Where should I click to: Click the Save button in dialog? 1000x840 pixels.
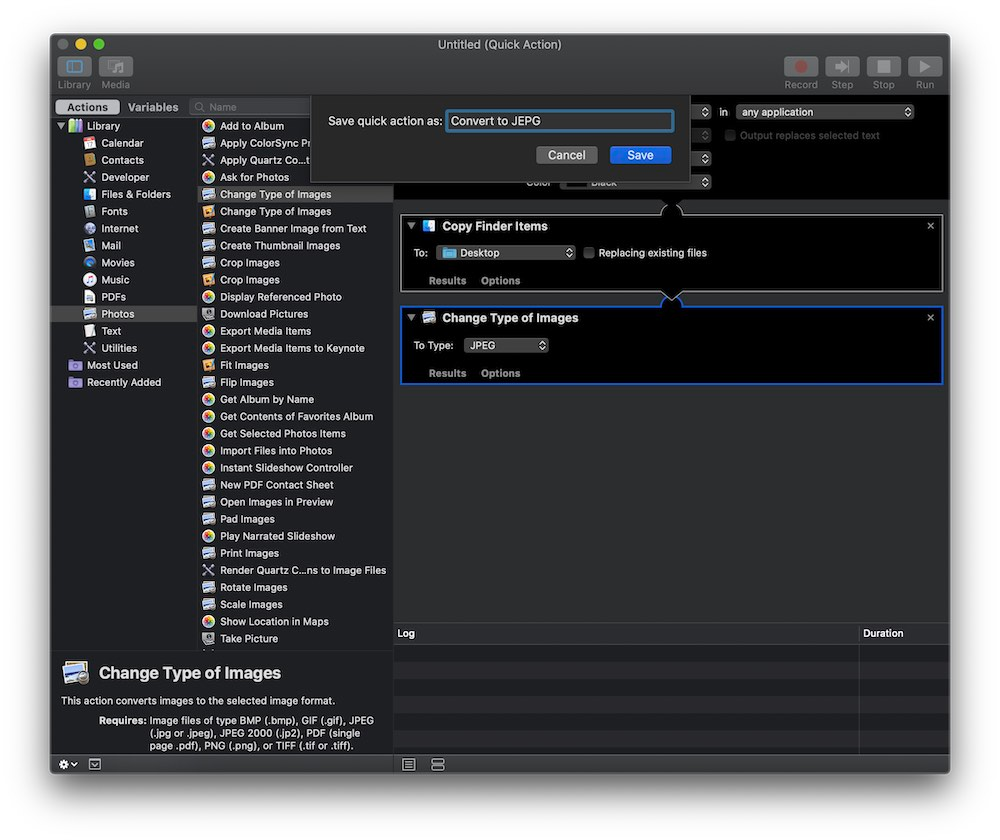tap(640, 155)
